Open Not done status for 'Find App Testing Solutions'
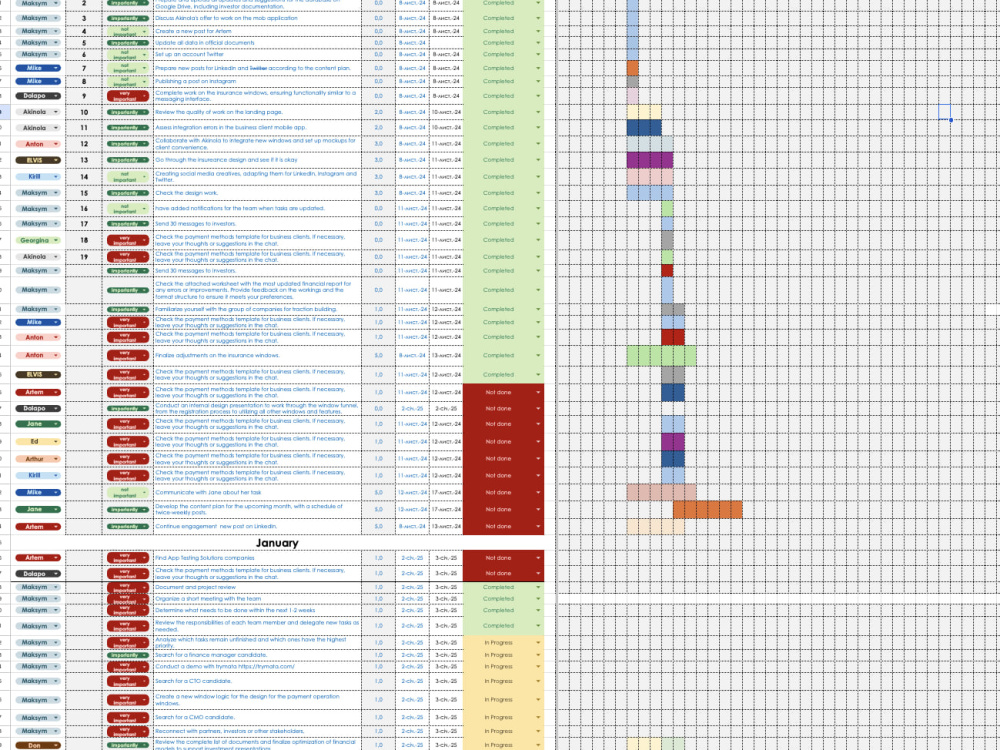 pyautogui.click(x=503, y=558)
